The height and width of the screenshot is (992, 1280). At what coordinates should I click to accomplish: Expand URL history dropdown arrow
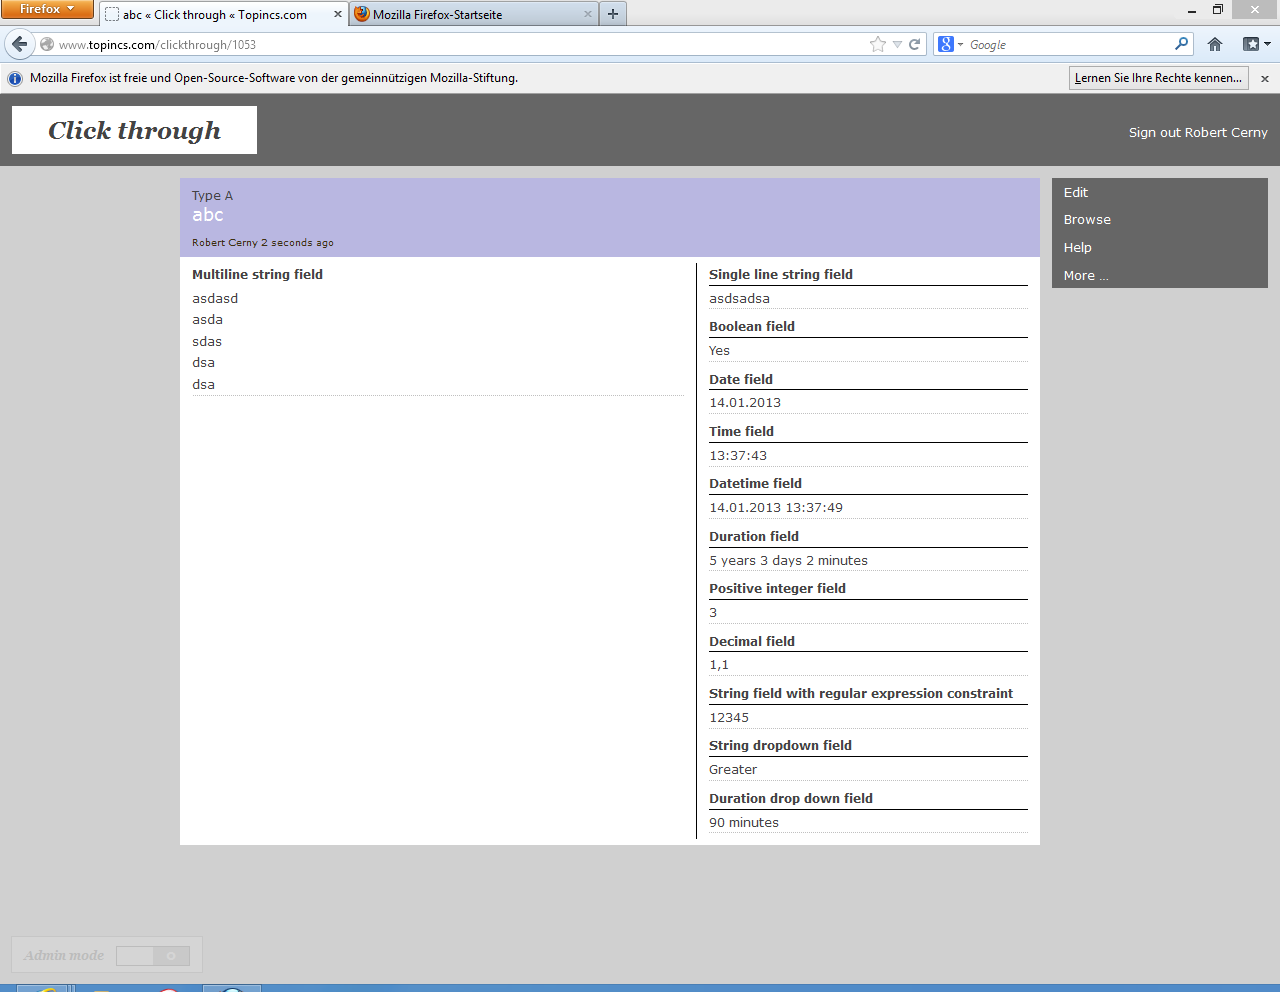[x=897, y=44]
